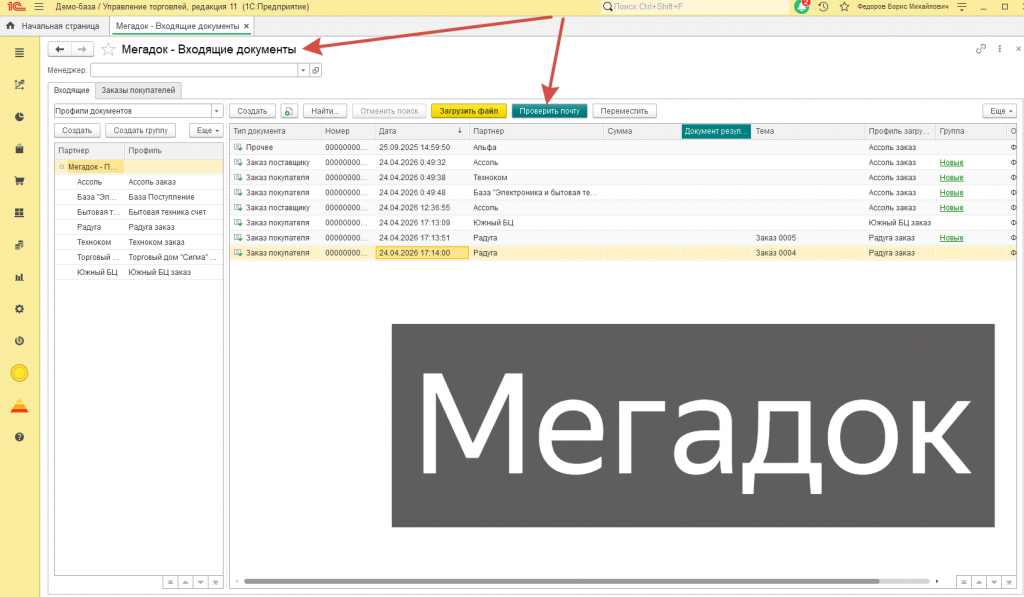Go forward with the right arrow button
The image size is (1024, 597).
coord(82,49)
